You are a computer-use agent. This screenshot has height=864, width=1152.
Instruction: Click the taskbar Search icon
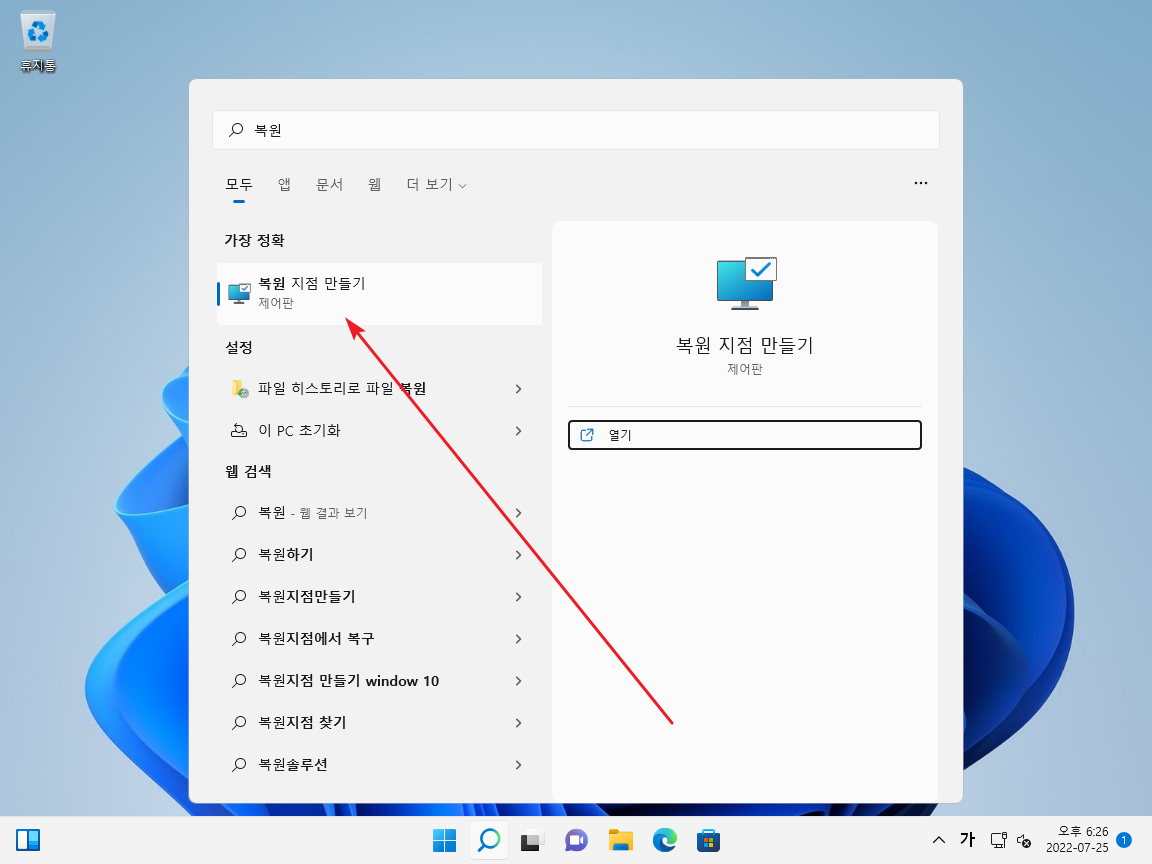(489, 840)
